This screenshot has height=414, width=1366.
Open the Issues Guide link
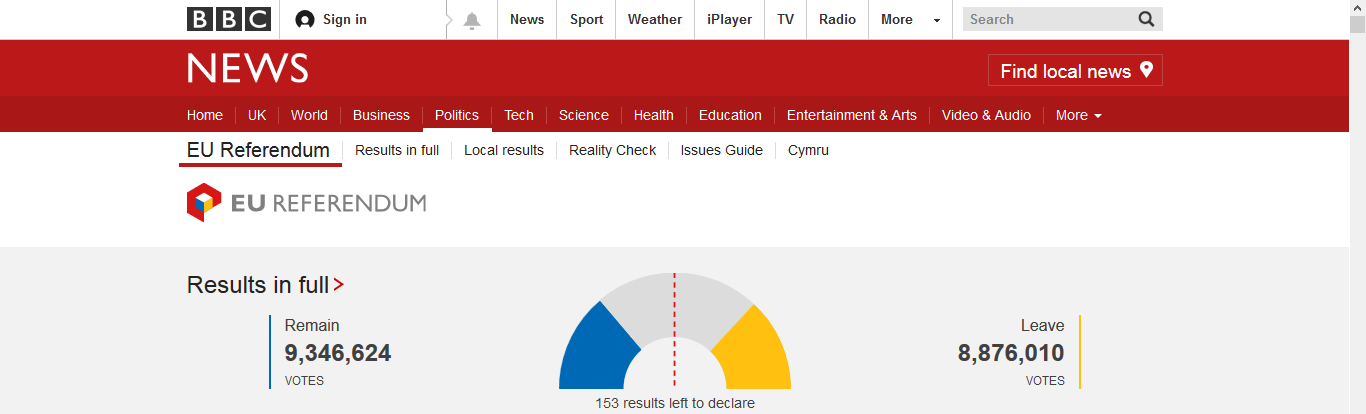click(x=722, y=150)
